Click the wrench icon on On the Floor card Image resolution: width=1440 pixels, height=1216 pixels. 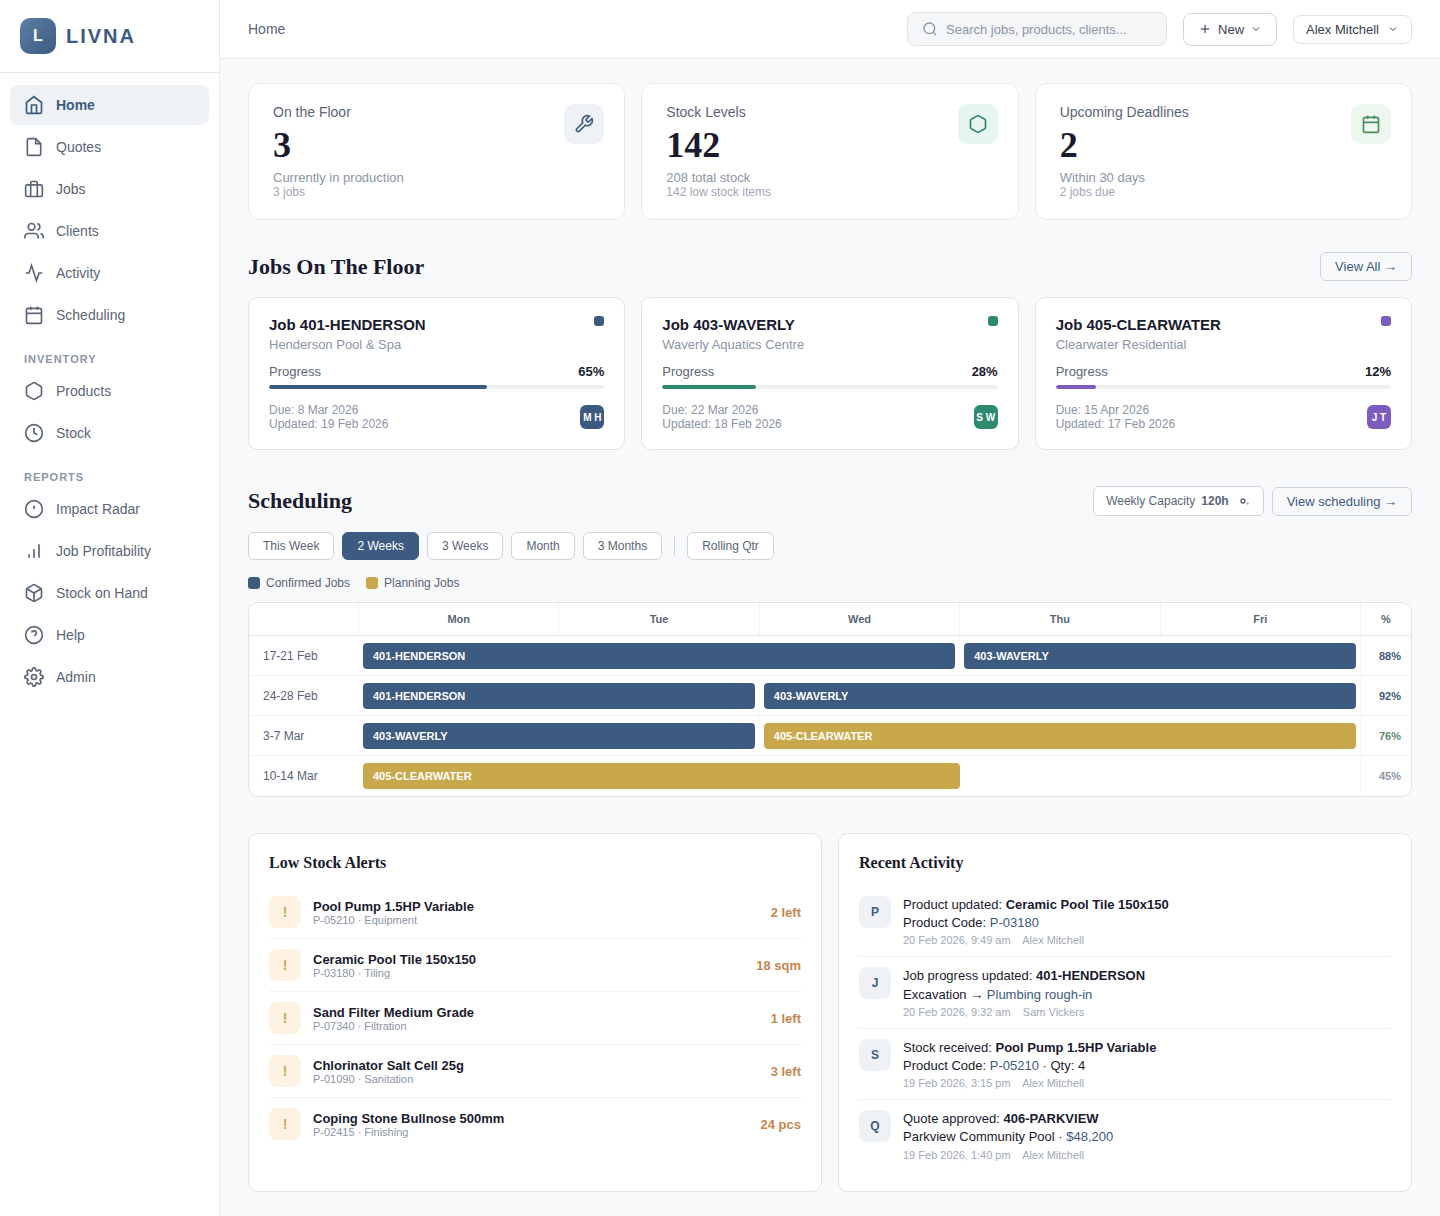tap(584, 124)
